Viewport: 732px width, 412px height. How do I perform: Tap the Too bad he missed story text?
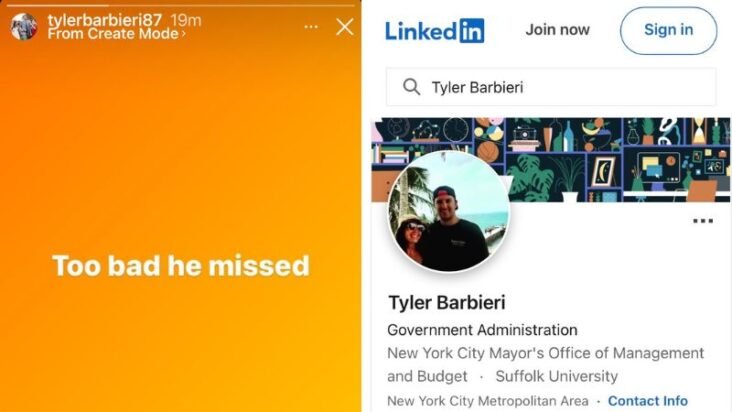[181, 265]
